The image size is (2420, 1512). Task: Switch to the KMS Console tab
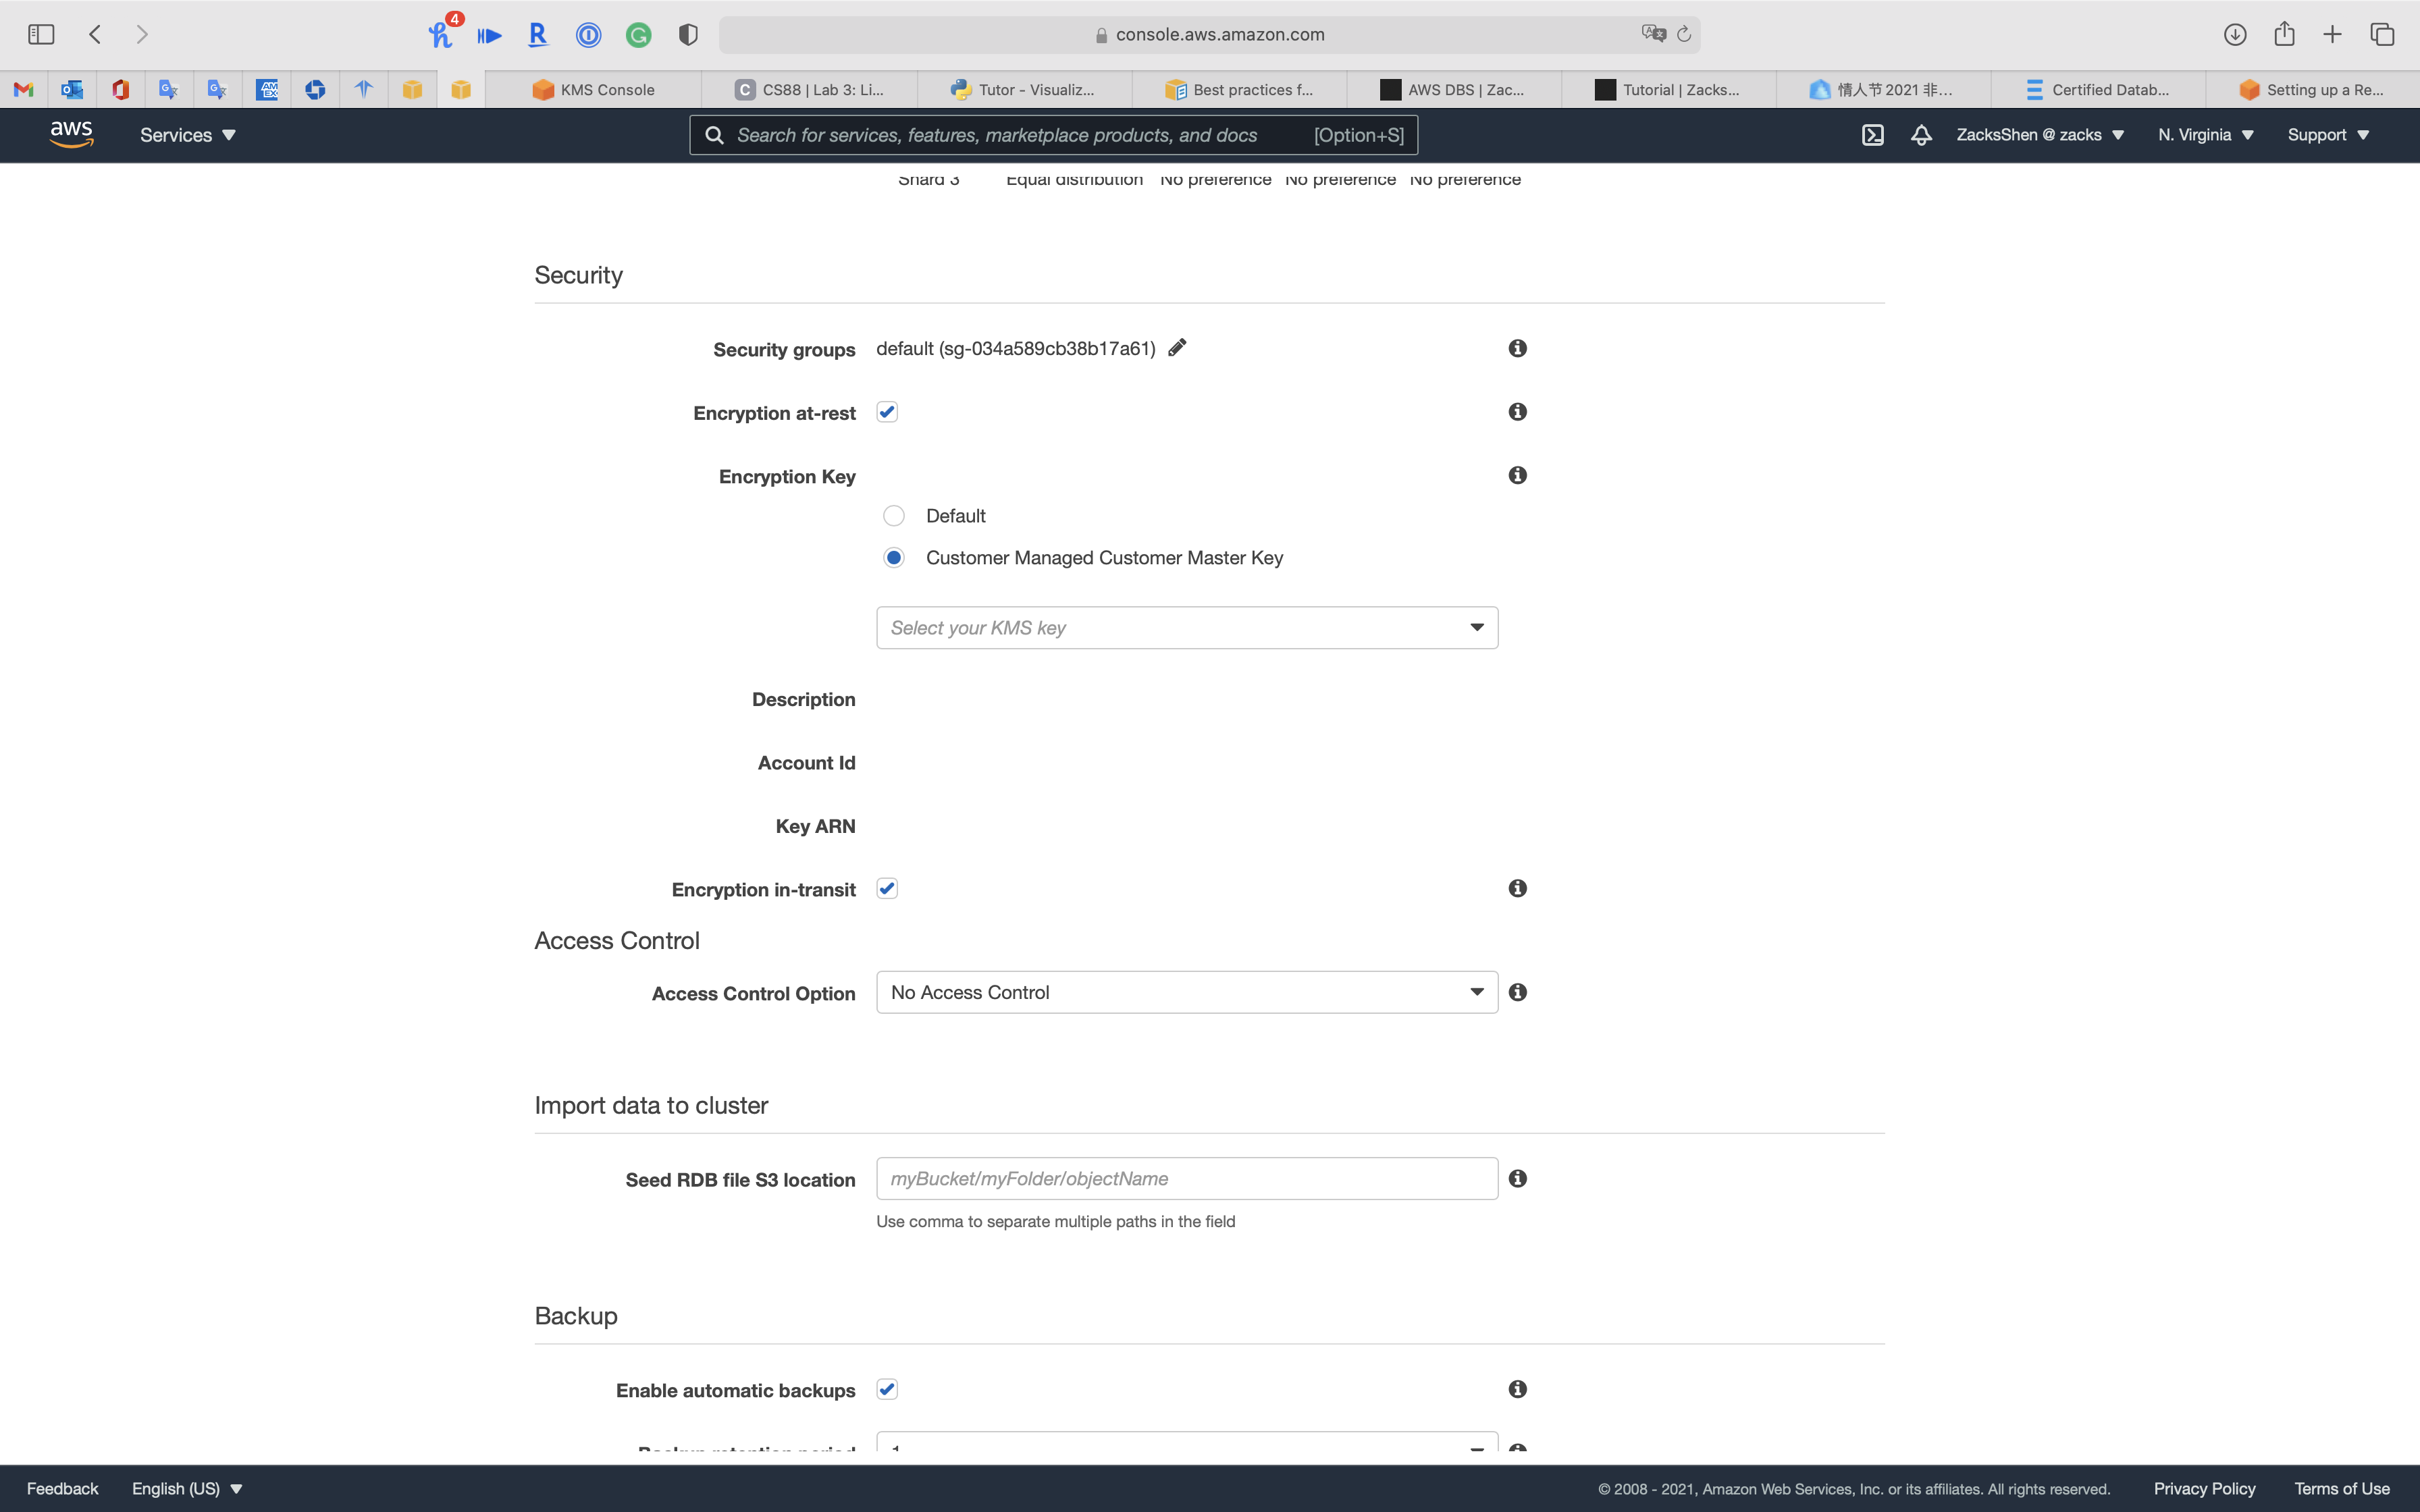593,90
